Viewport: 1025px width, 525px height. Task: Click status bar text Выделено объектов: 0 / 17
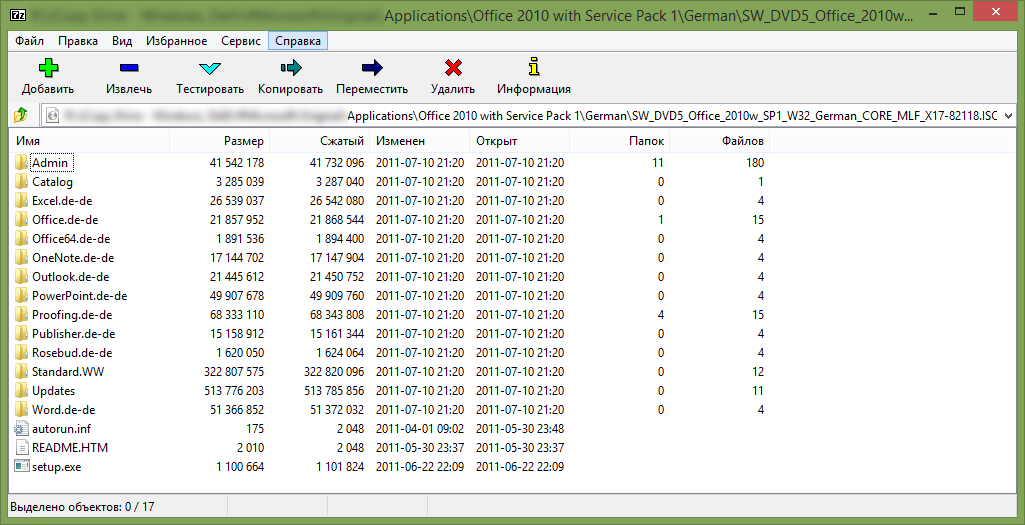[82, 506]
